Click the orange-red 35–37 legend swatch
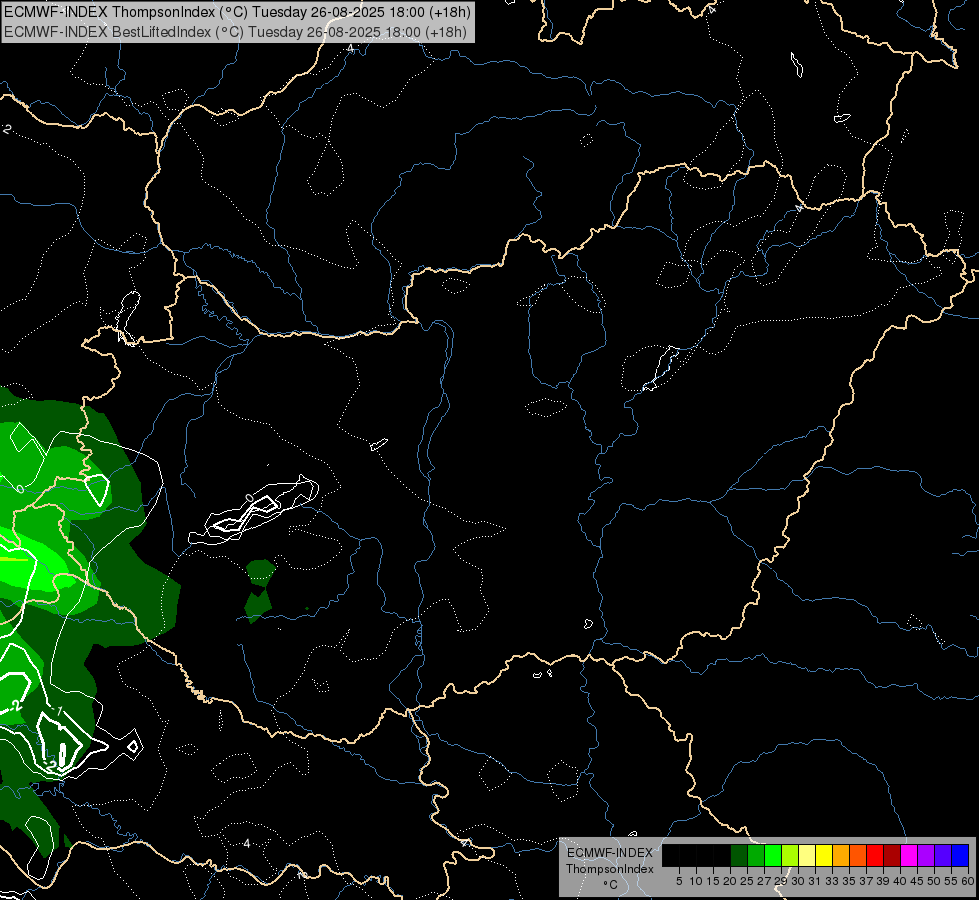Screen dimensions: 979x900 coord(858,855)
